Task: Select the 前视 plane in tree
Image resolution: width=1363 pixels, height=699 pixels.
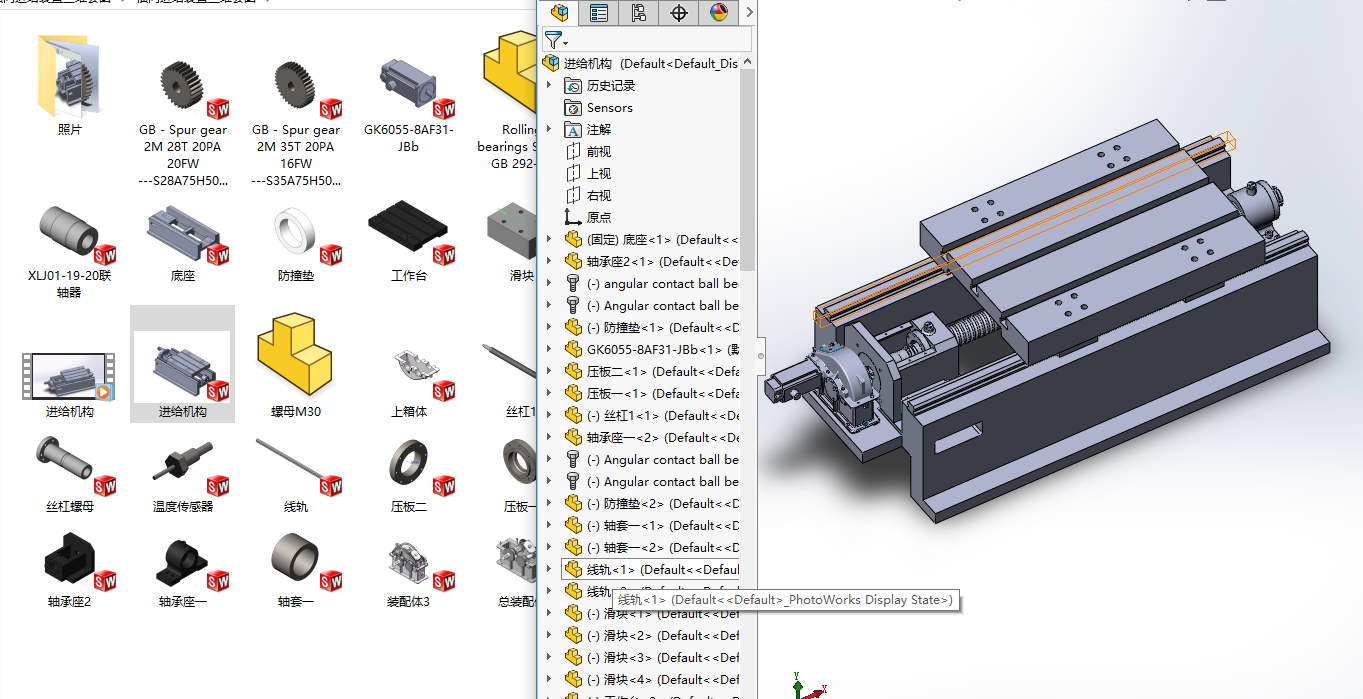Action: tap(598, 152)
